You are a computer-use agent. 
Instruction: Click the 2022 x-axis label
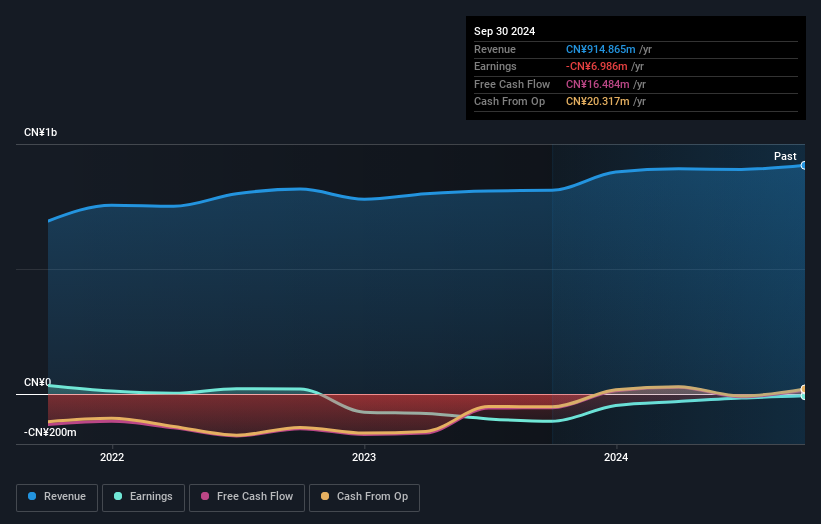pos(112,457)
